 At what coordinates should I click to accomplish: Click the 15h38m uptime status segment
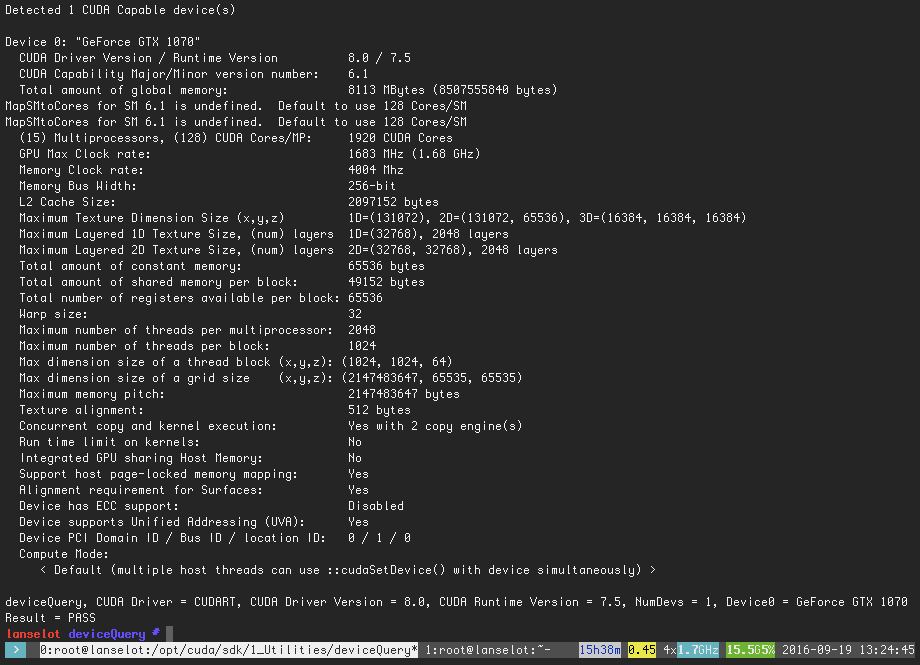pyautogui.click(x=600, y=650)
